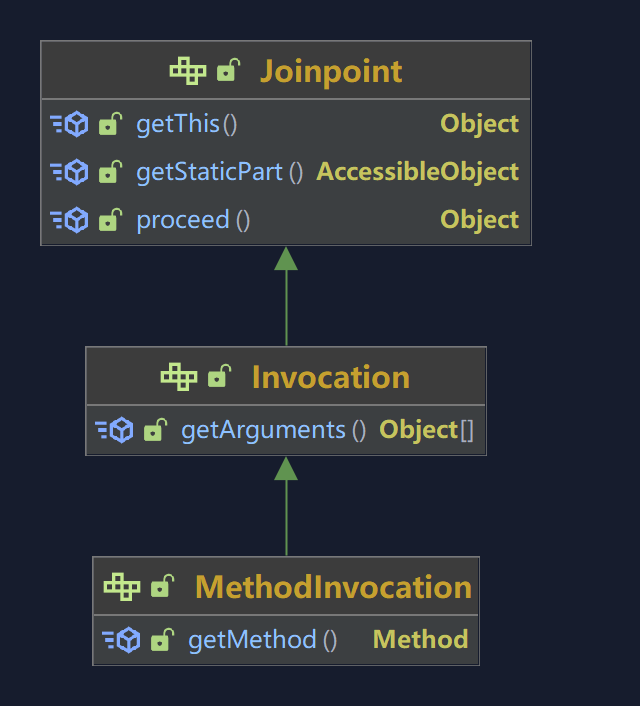Click the lock icon beside Invocation title

[x=218, y=377]
